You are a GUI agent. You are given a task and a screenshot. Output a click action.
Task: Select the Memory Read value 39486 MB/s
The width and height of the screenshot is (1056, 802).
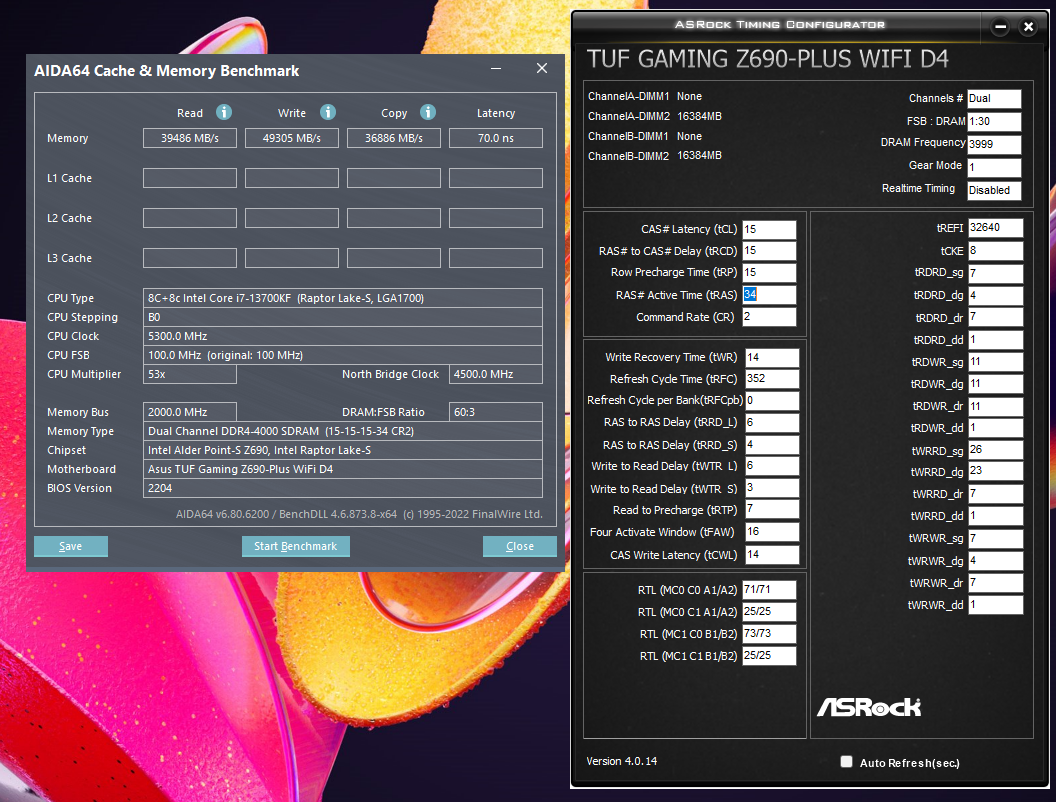pyautogui.click(x=190, y=138)
